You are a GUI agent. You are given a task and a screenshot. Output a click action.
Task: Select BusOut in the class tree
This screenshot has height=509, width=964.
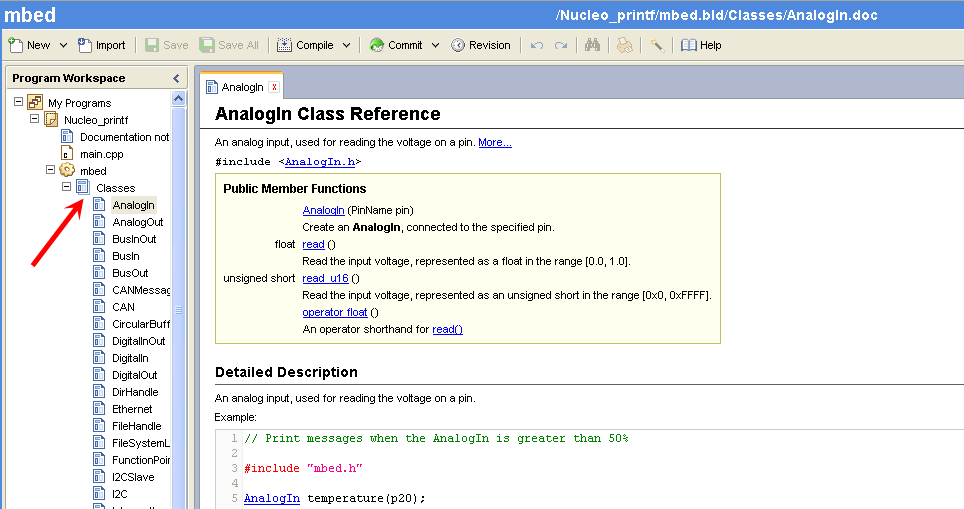point(130,273)
